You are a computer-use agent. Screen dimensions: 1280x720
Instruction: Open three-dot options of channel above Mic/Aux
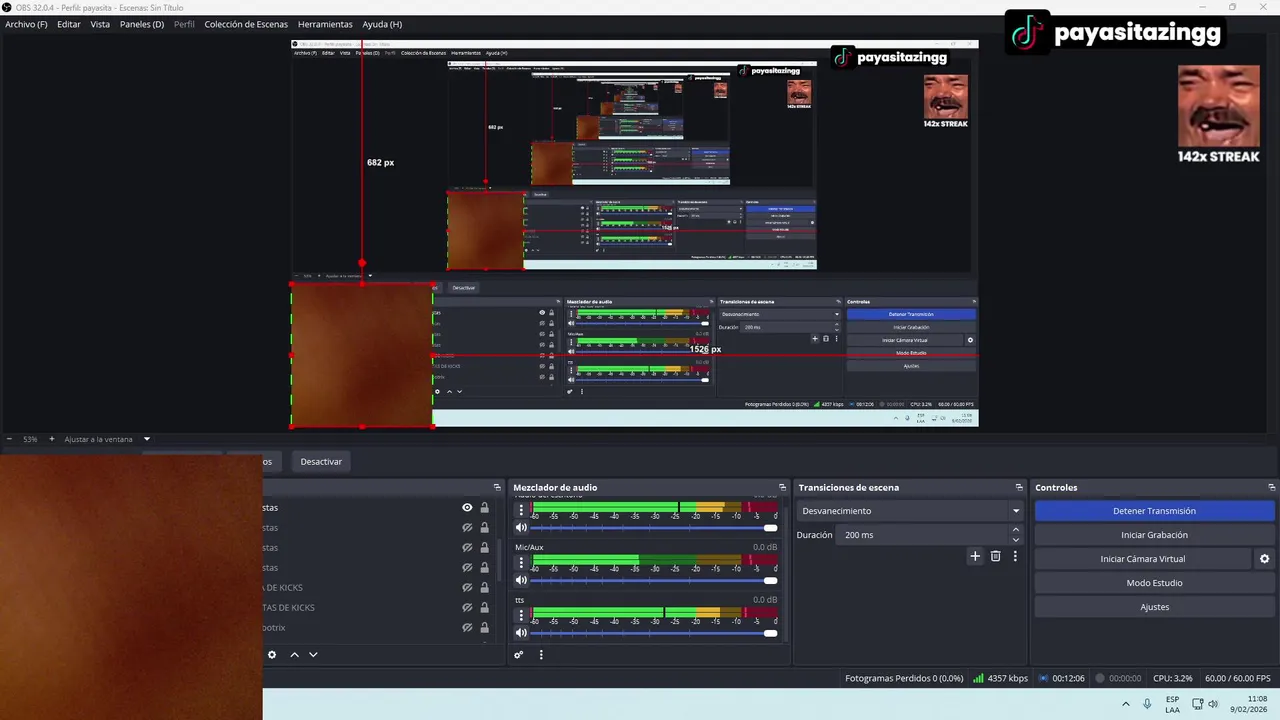click(520, 510)
